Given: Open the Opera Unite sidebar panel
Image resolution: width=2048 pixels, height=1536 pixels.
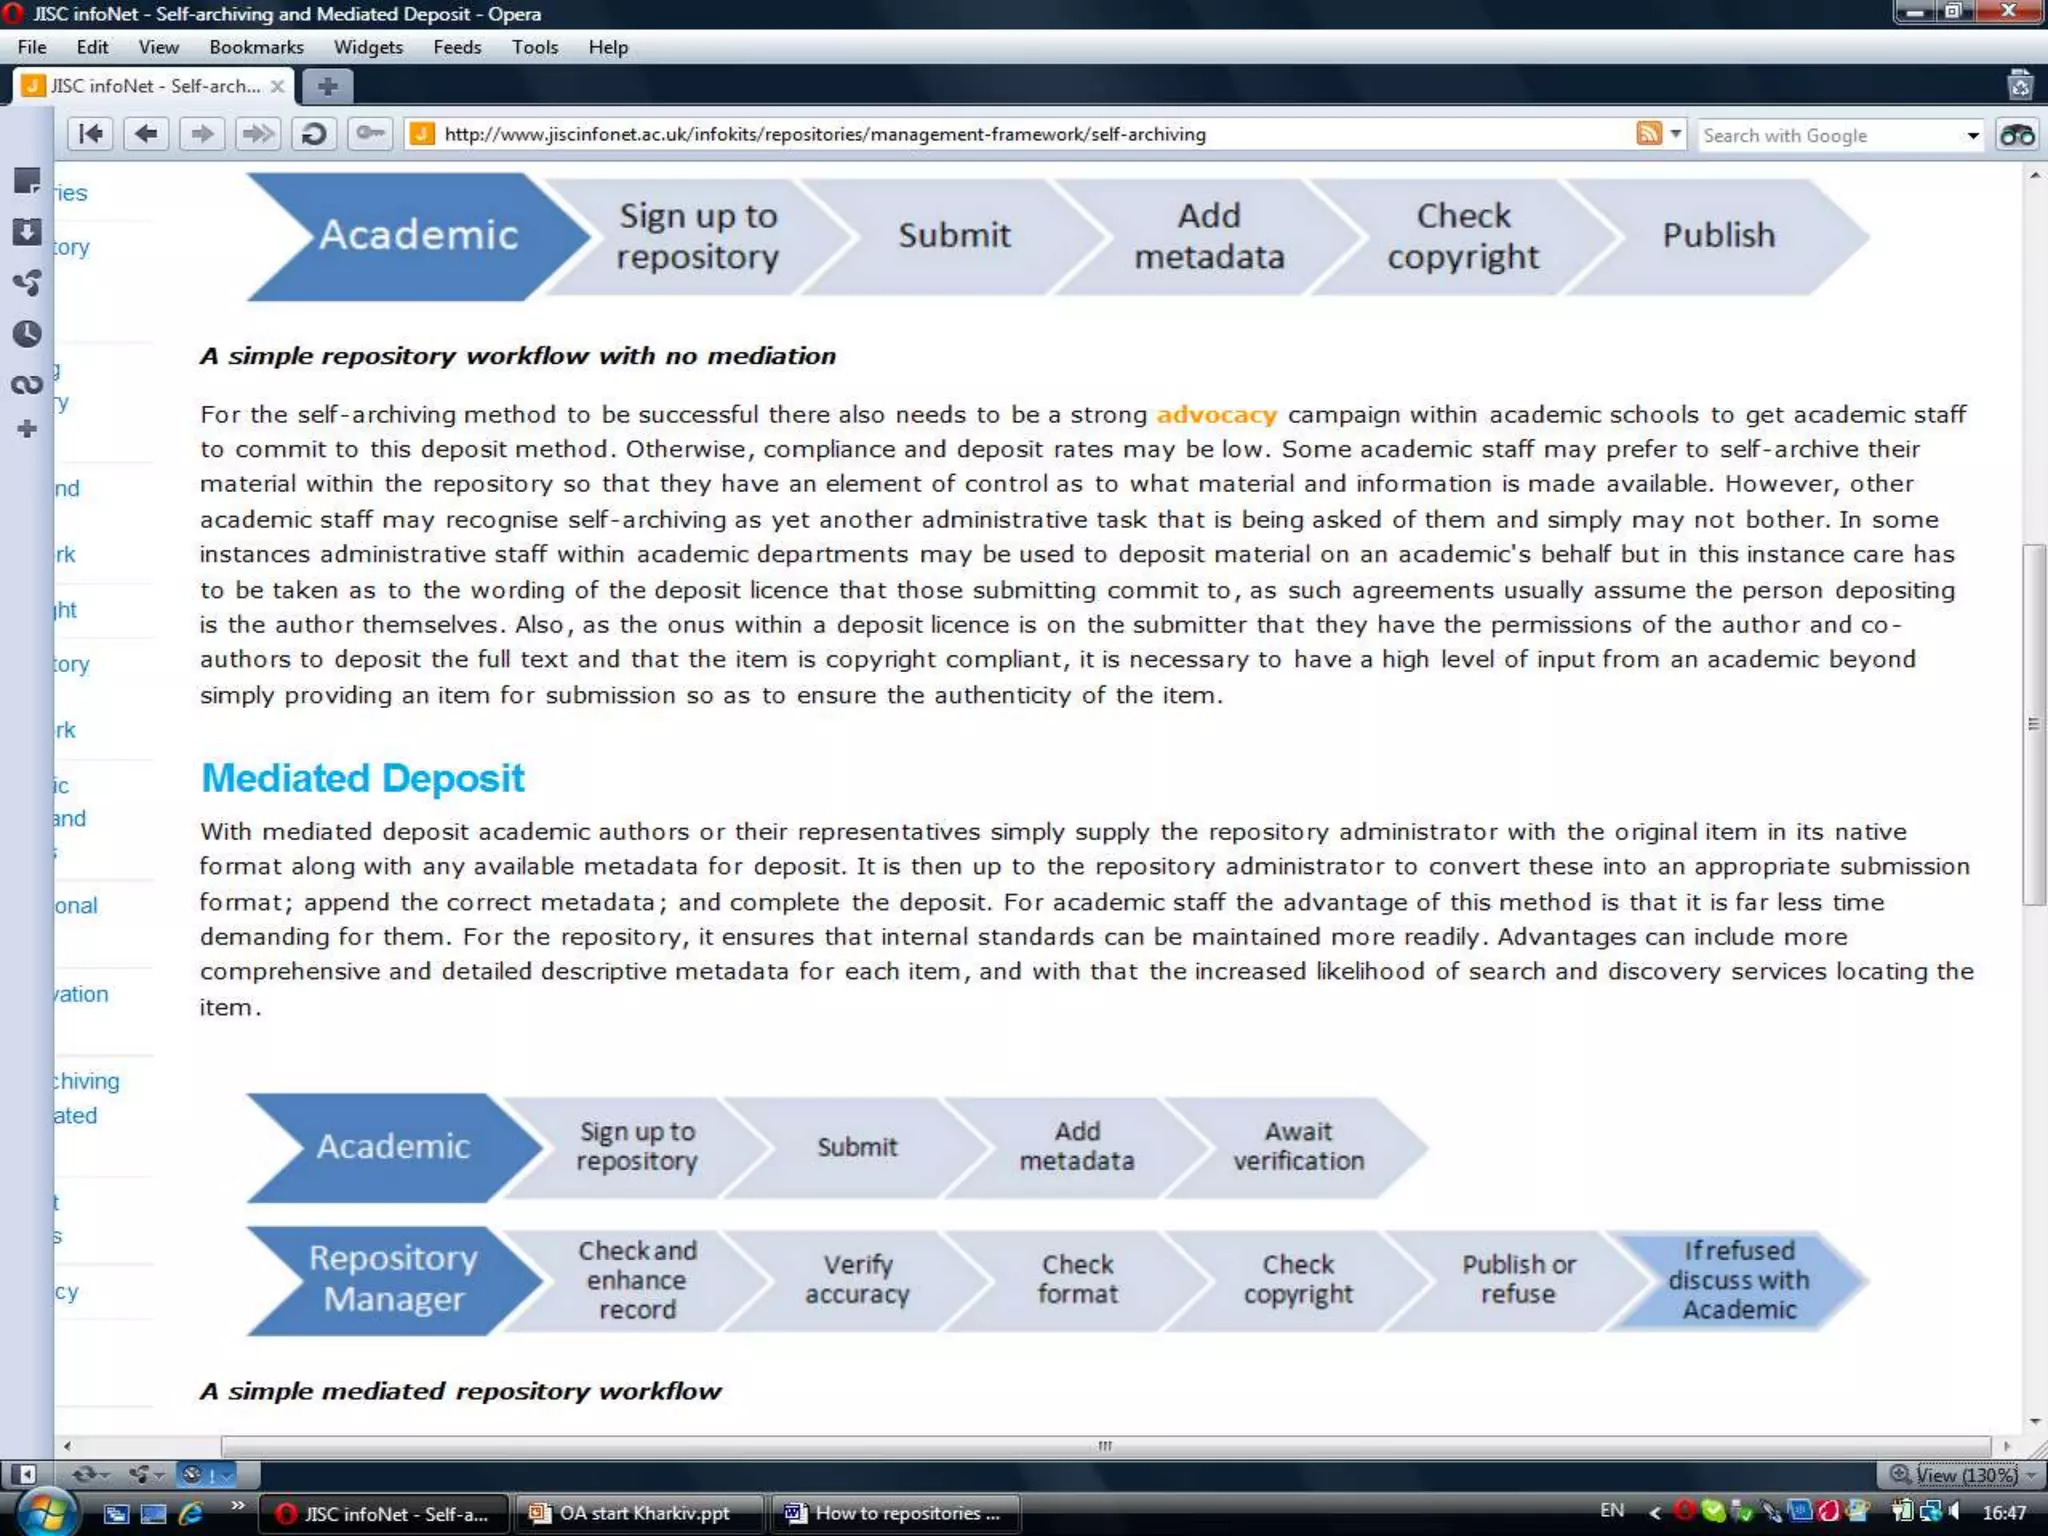Looking at the screenshot, I should tap(27, 283).
